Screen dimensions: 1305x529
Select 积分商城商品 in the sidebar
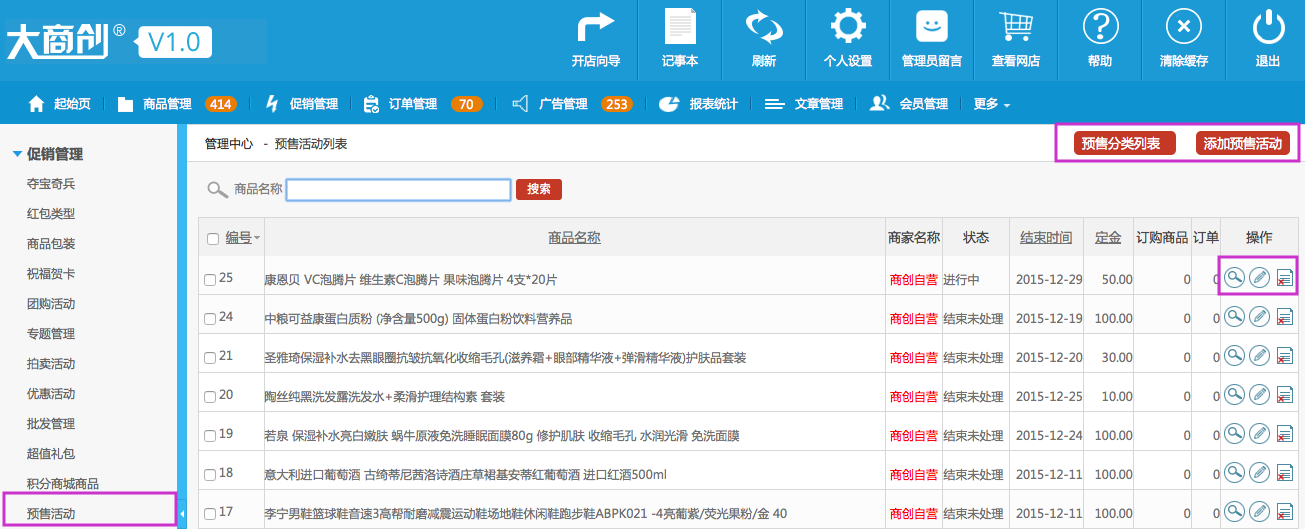63,484
